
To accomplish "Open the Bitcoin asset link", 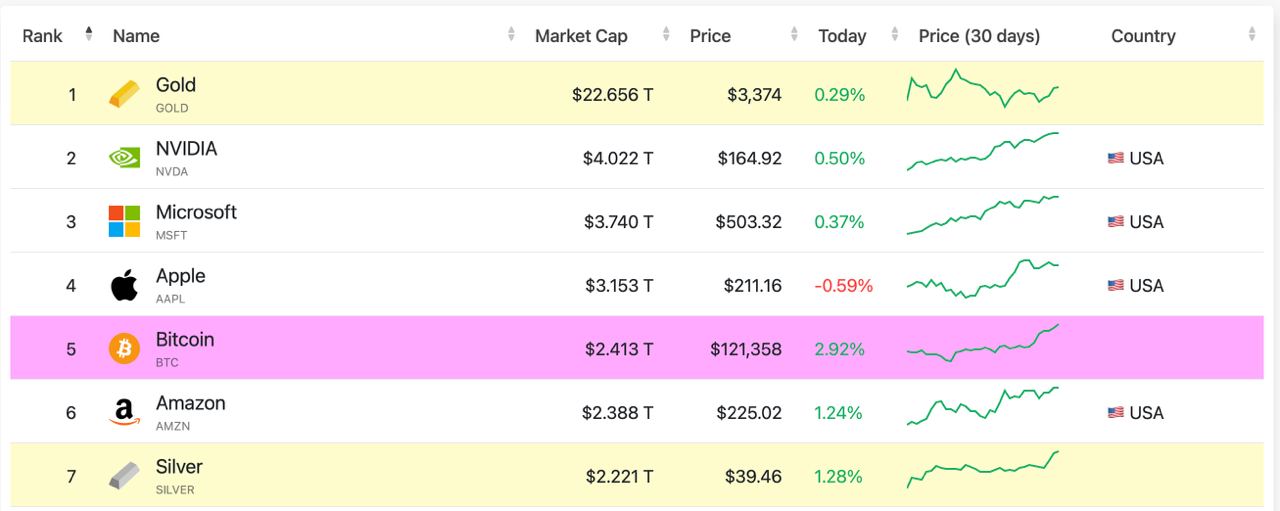I will 185,339.
